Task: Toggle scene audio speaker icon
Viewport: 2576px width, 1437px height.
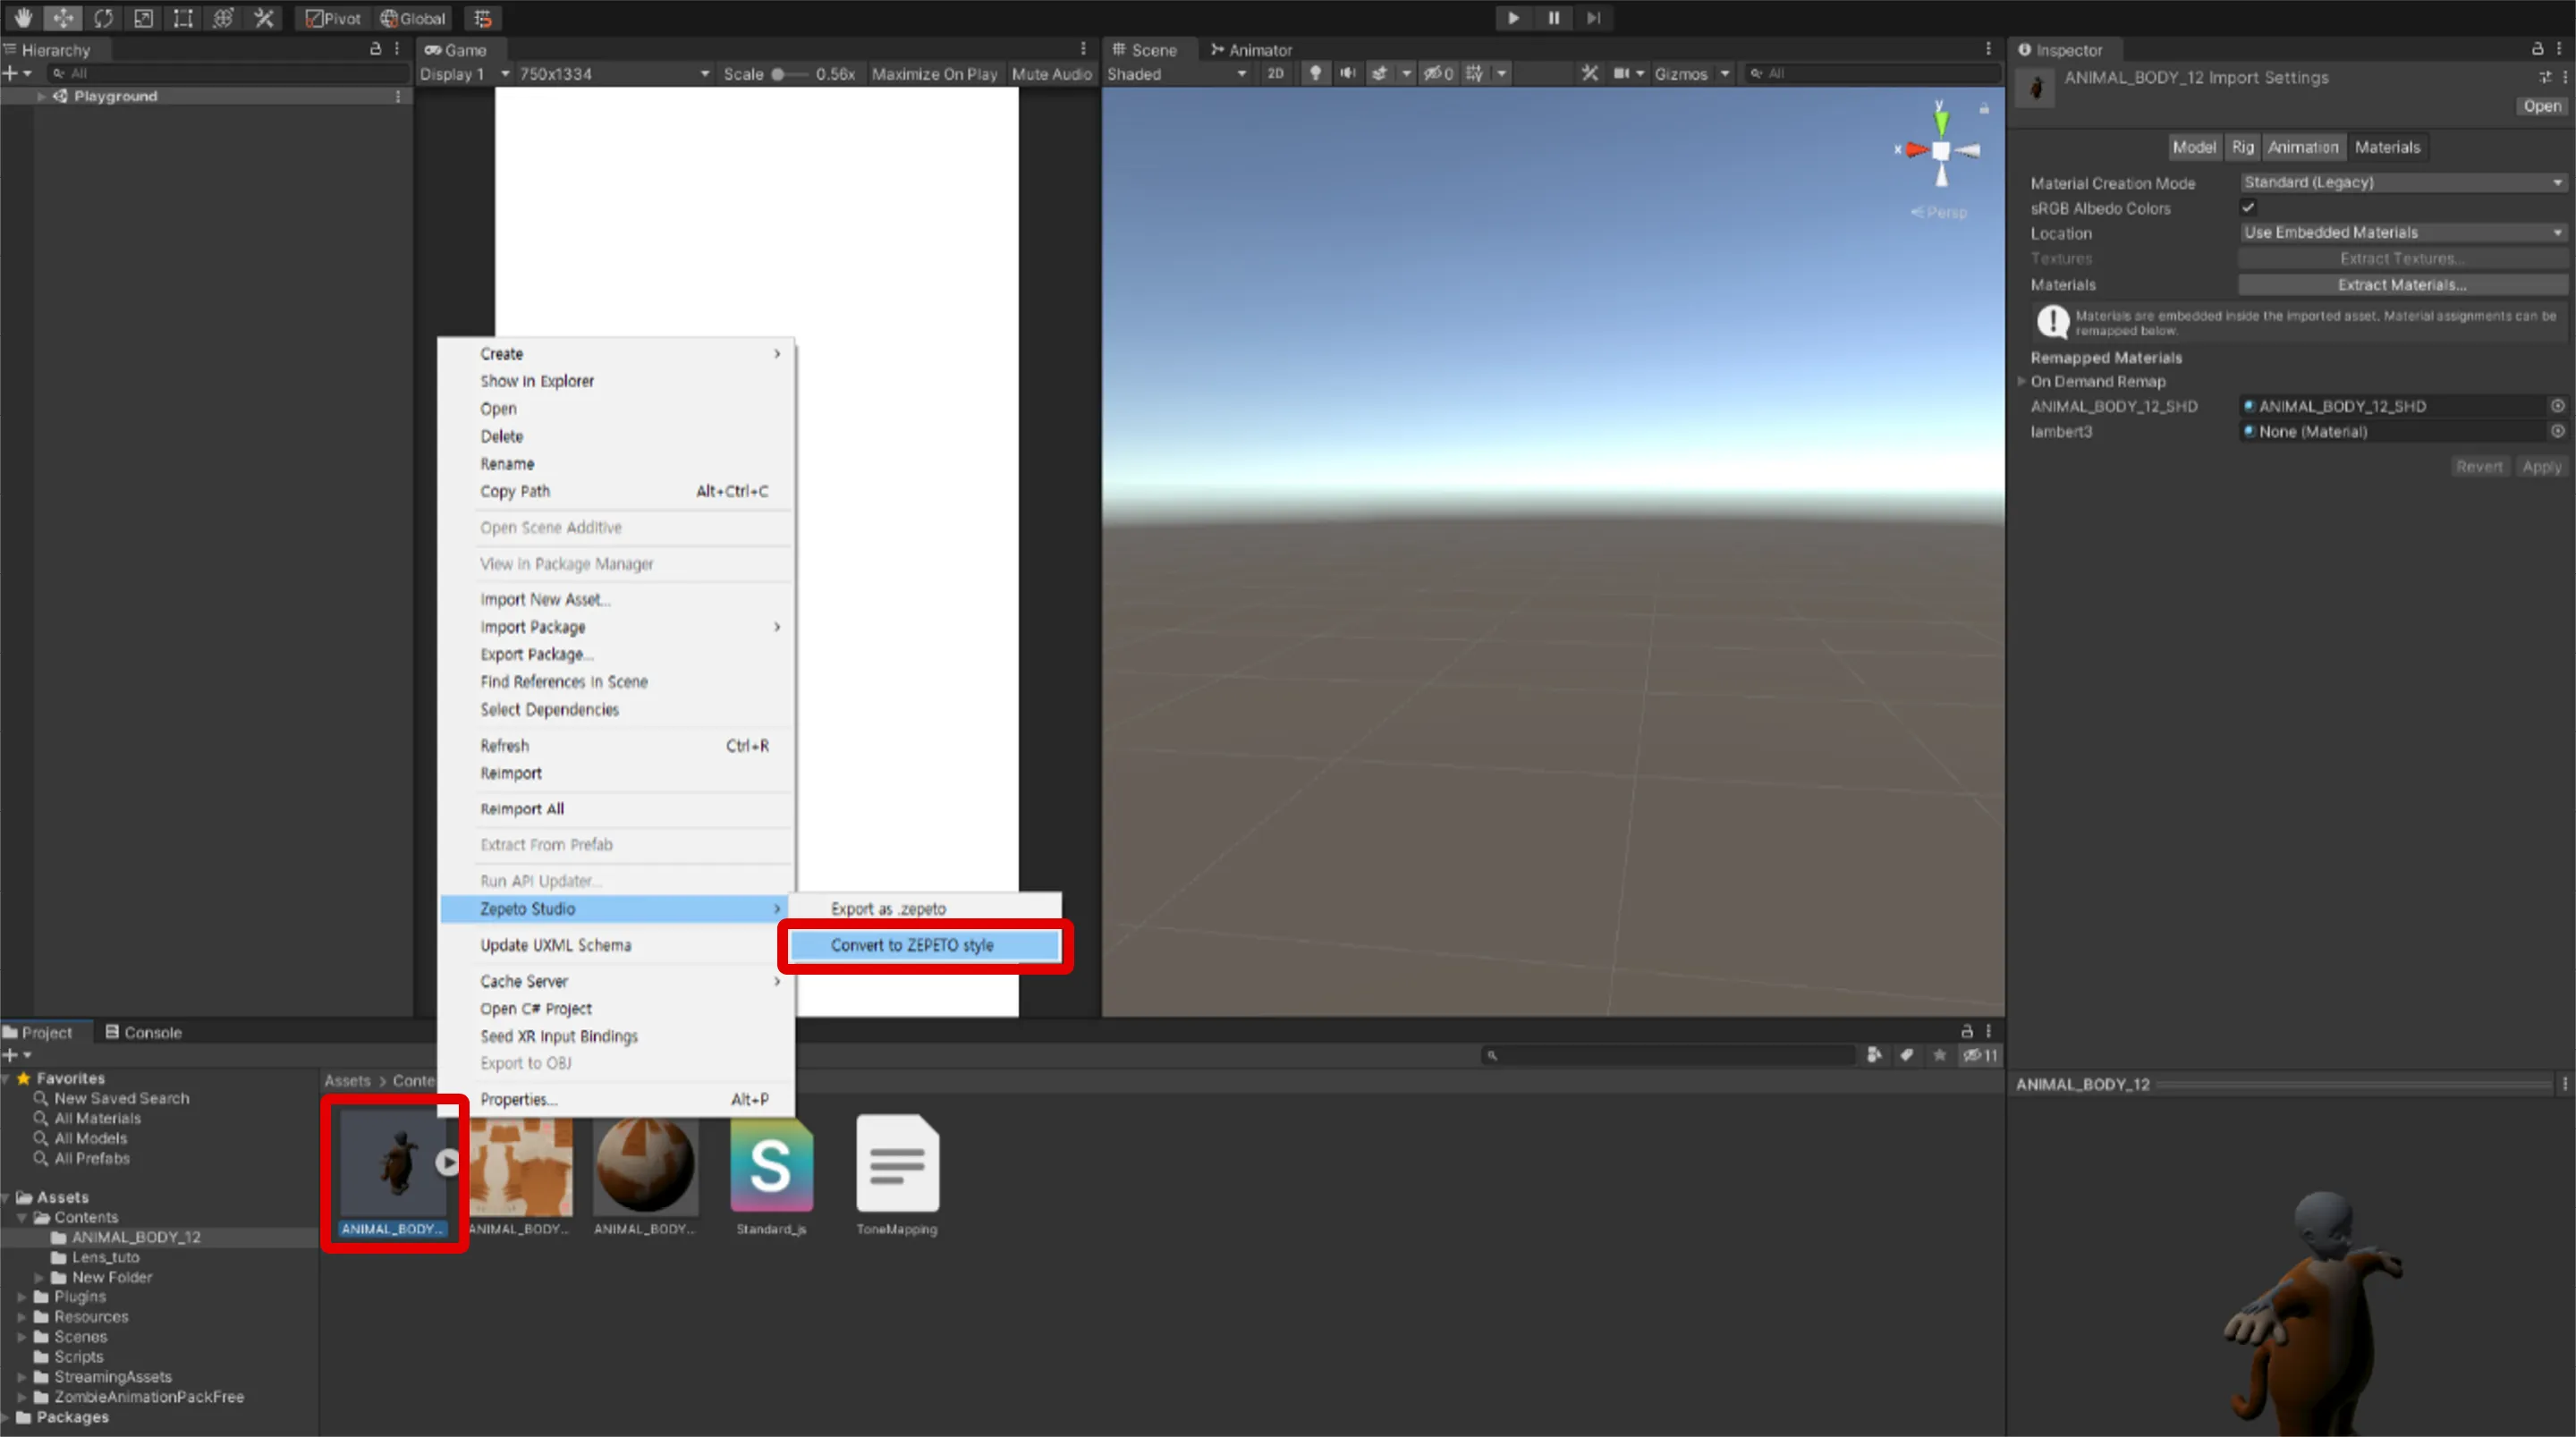Action: tap(1347, 73)
